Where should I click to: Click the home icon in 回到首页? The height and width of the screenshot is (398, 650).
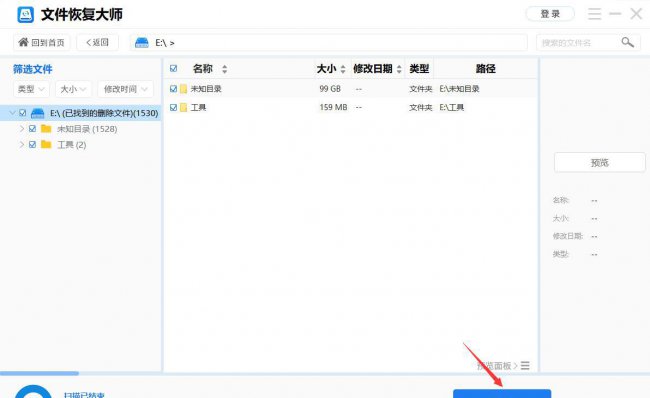pos(23,42)
